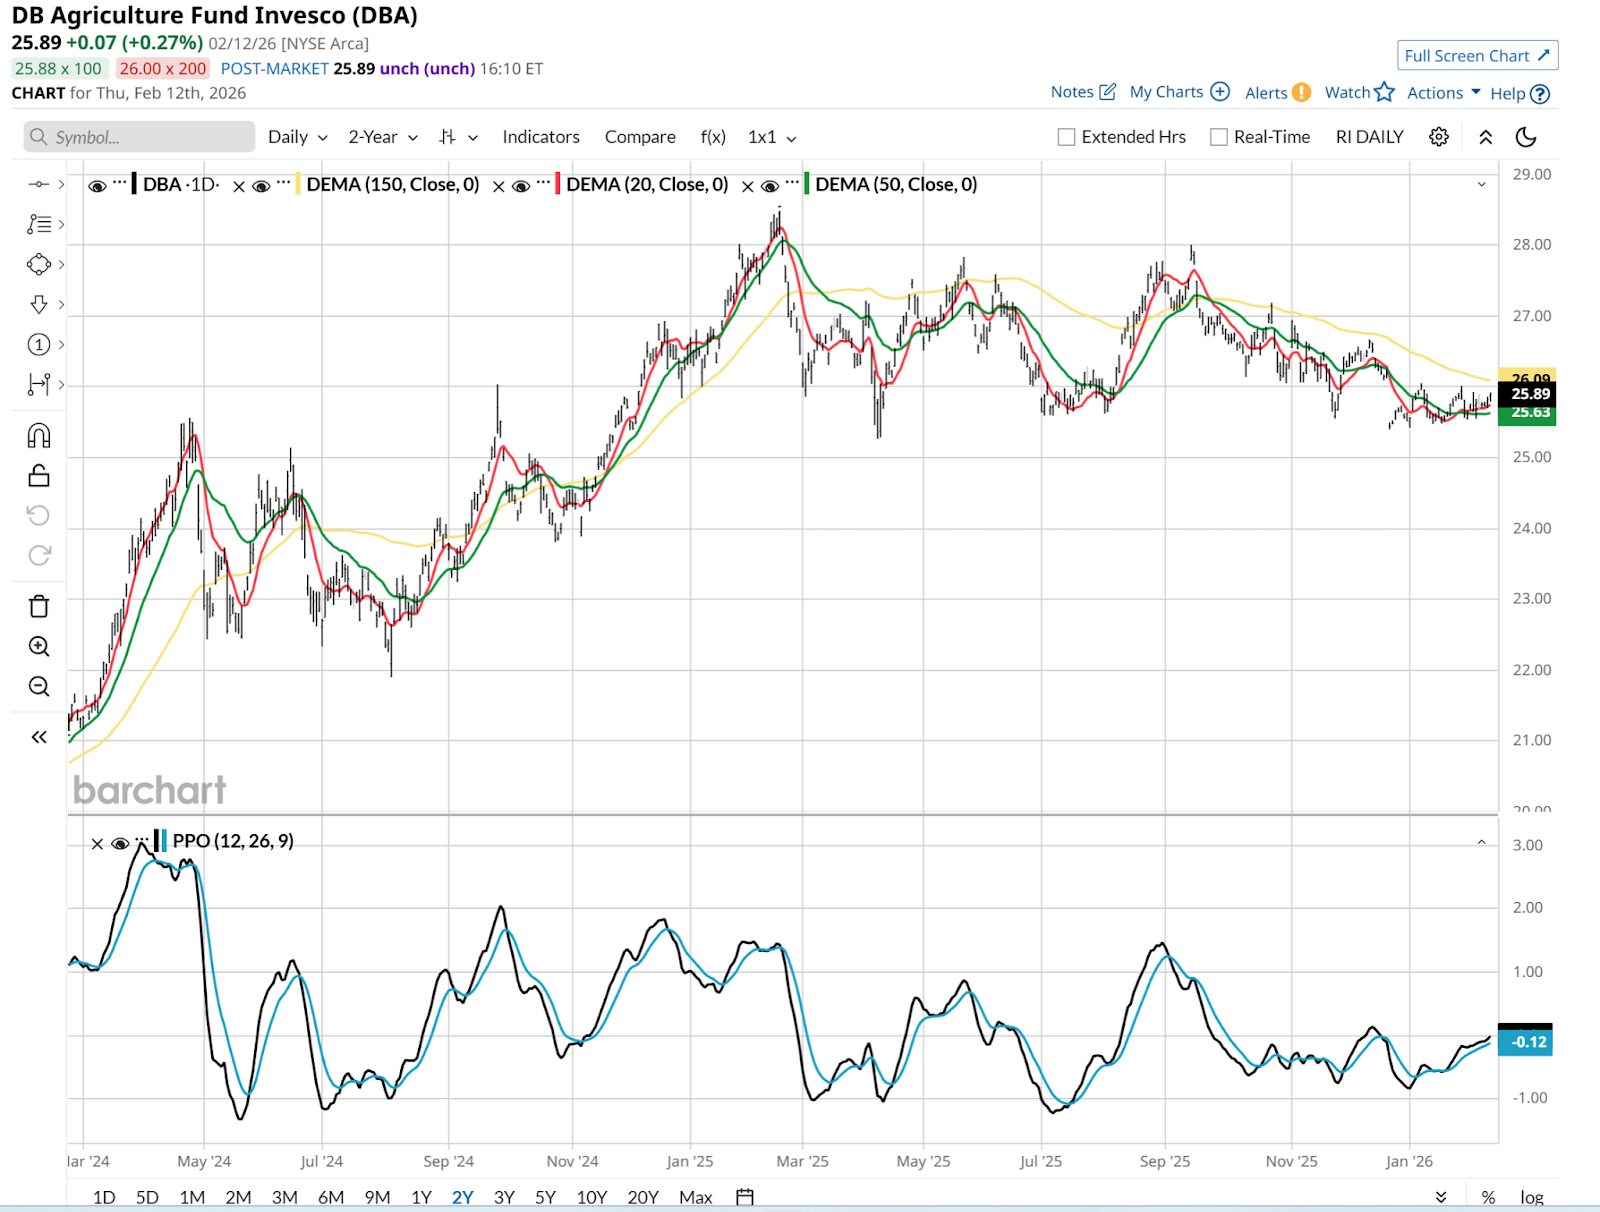Image resolution: width=1600 pixels, height=1212 pixels.
Task: Open the f(x) expressions tool
Action: 713,137
